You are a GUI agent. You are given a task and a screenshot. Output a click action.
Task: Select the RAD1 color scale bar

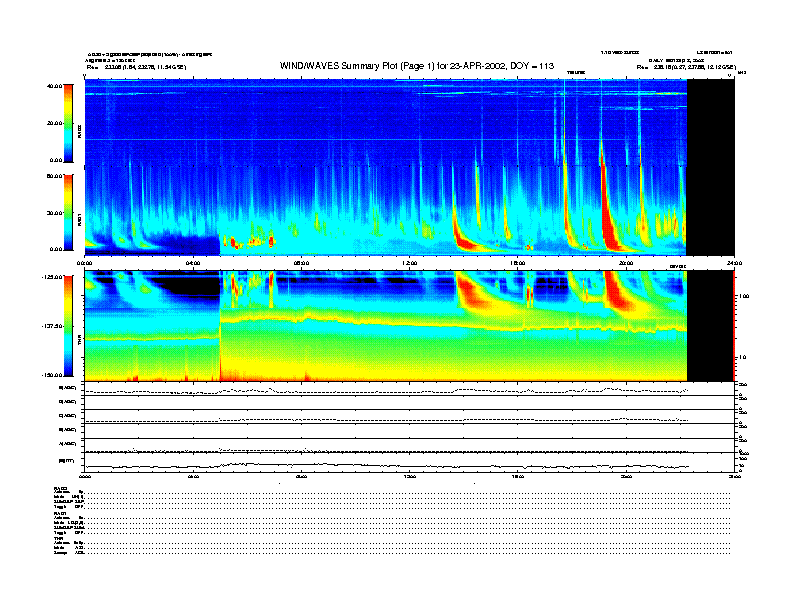(68, 212)
